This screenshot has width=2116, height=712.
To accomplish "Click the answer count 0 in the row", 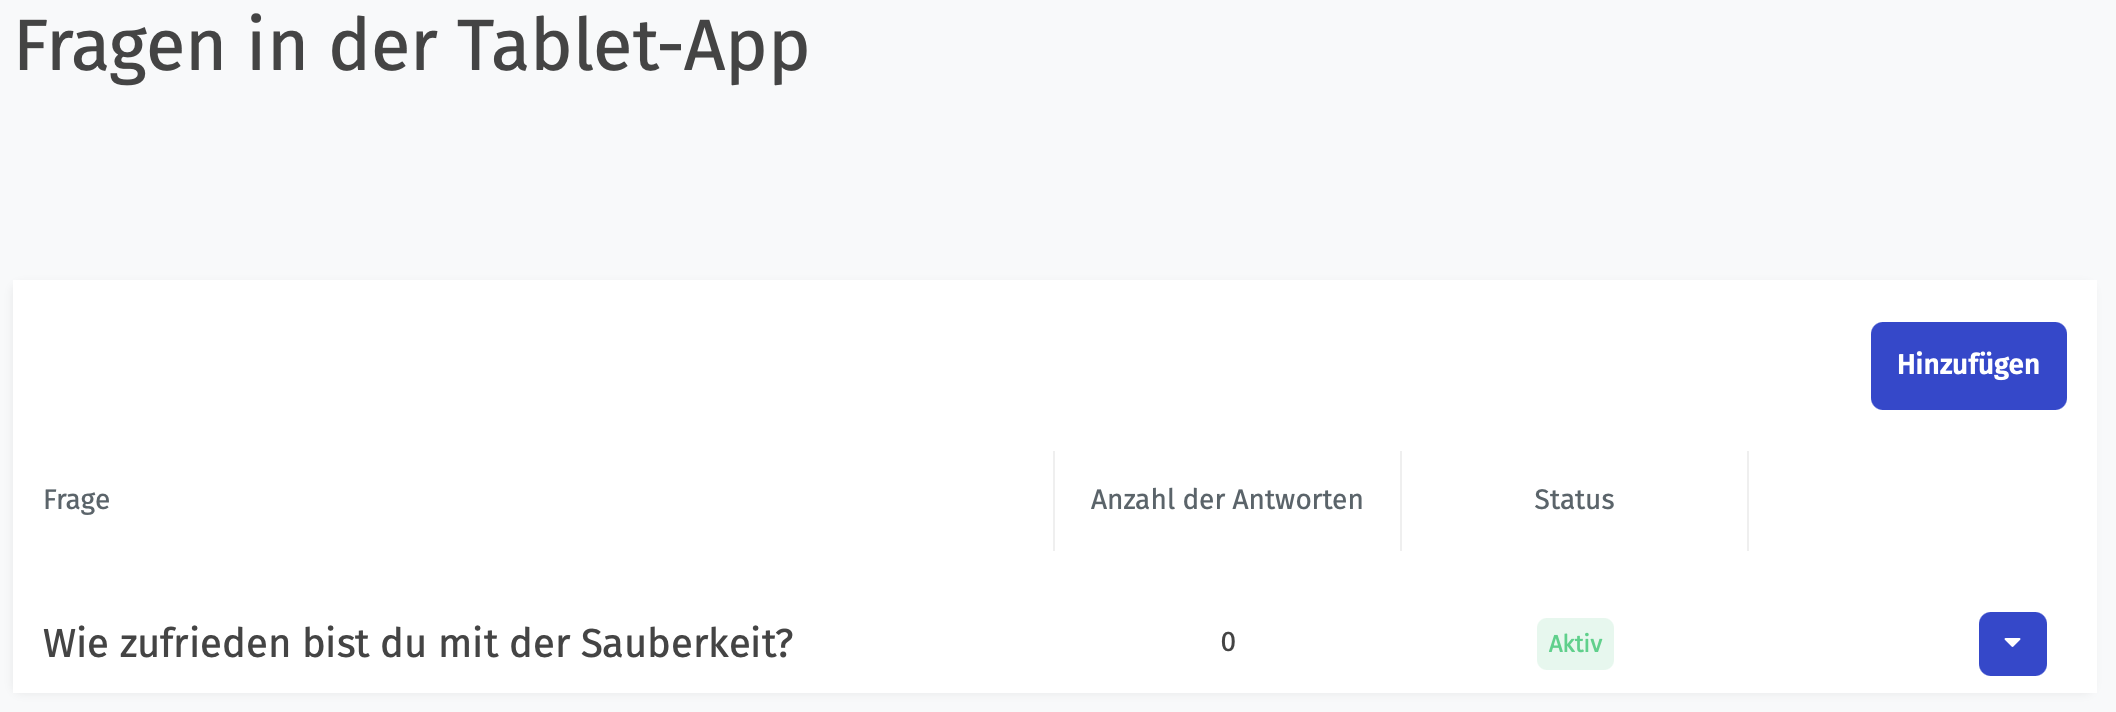I will point(1228,642).
